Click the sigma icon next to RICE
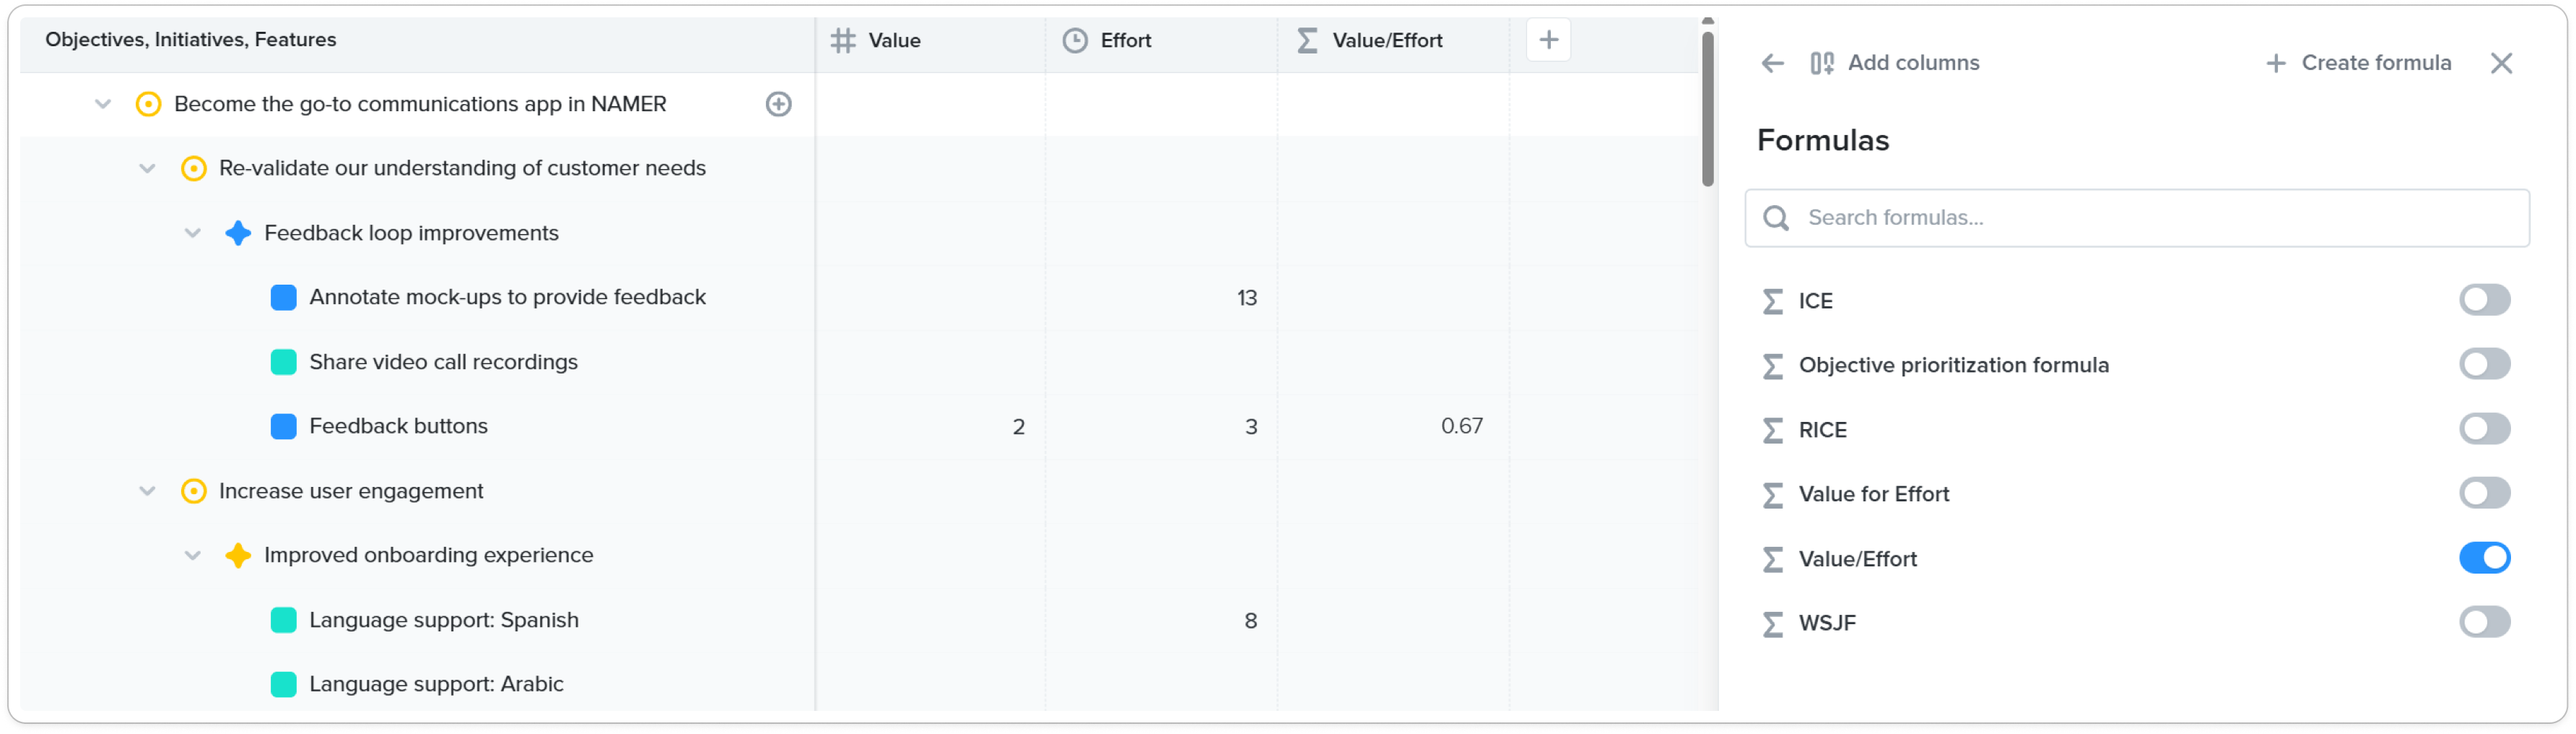Image resolution: width=2576 pixels, height=734 pixels. tap(1772, 430)
